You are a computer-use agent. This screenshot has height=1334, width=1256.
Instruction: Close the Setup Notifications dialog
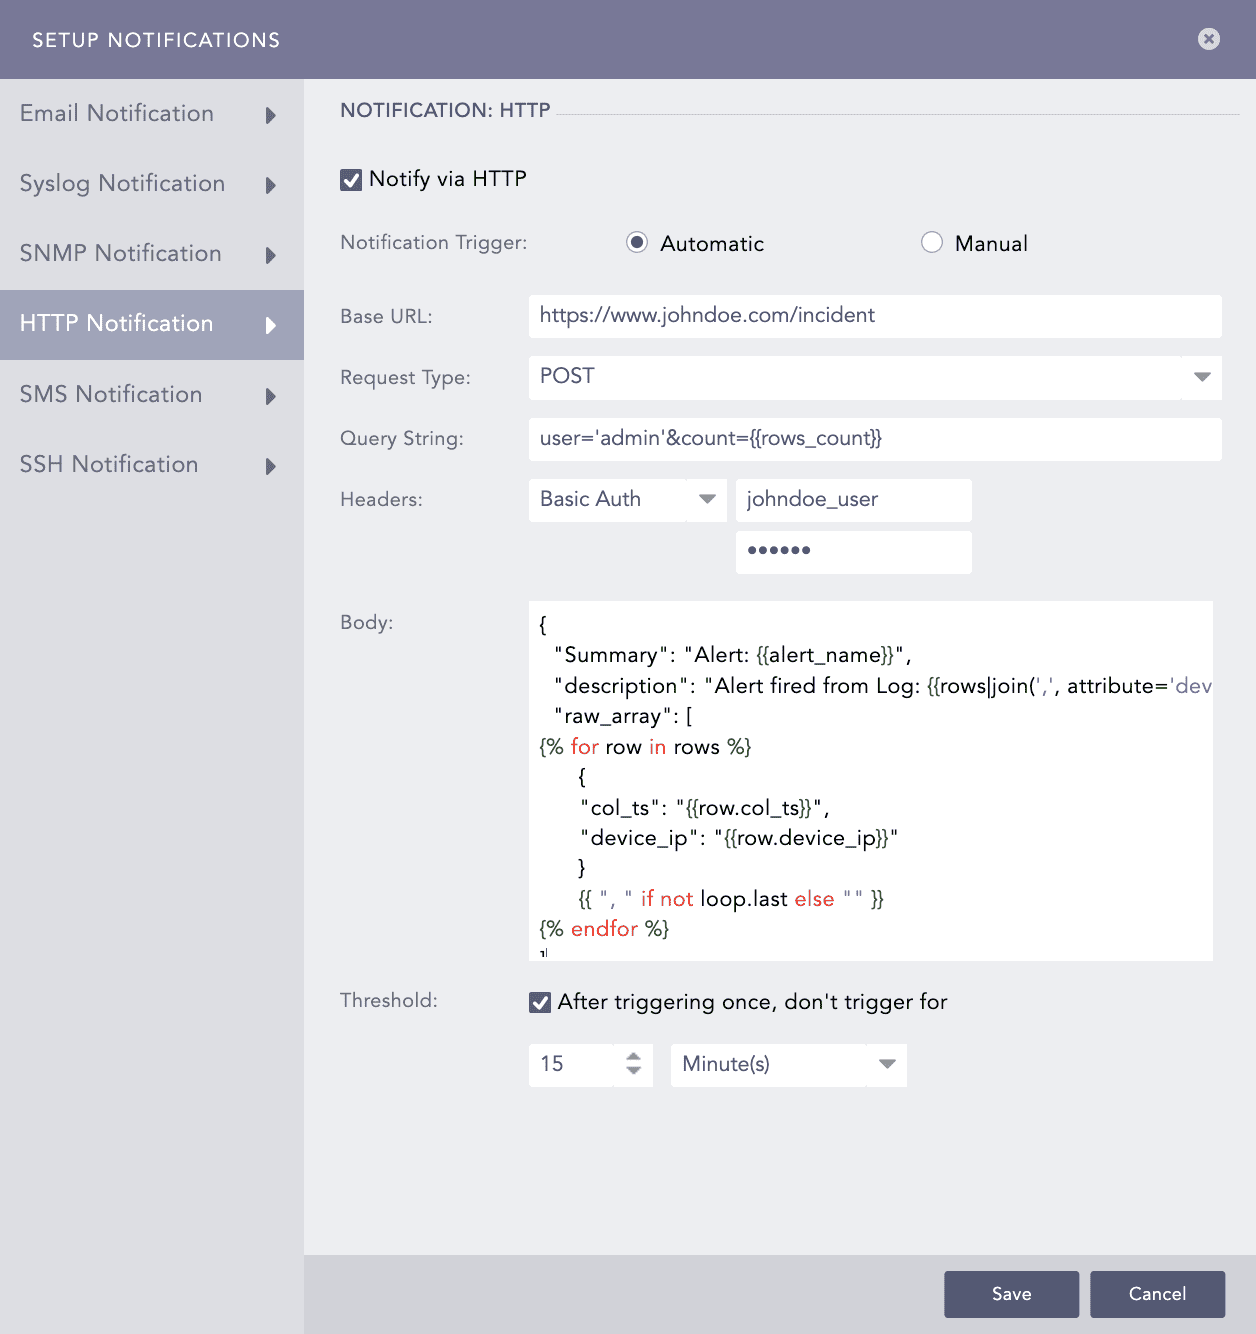(x=1208, y=39)
